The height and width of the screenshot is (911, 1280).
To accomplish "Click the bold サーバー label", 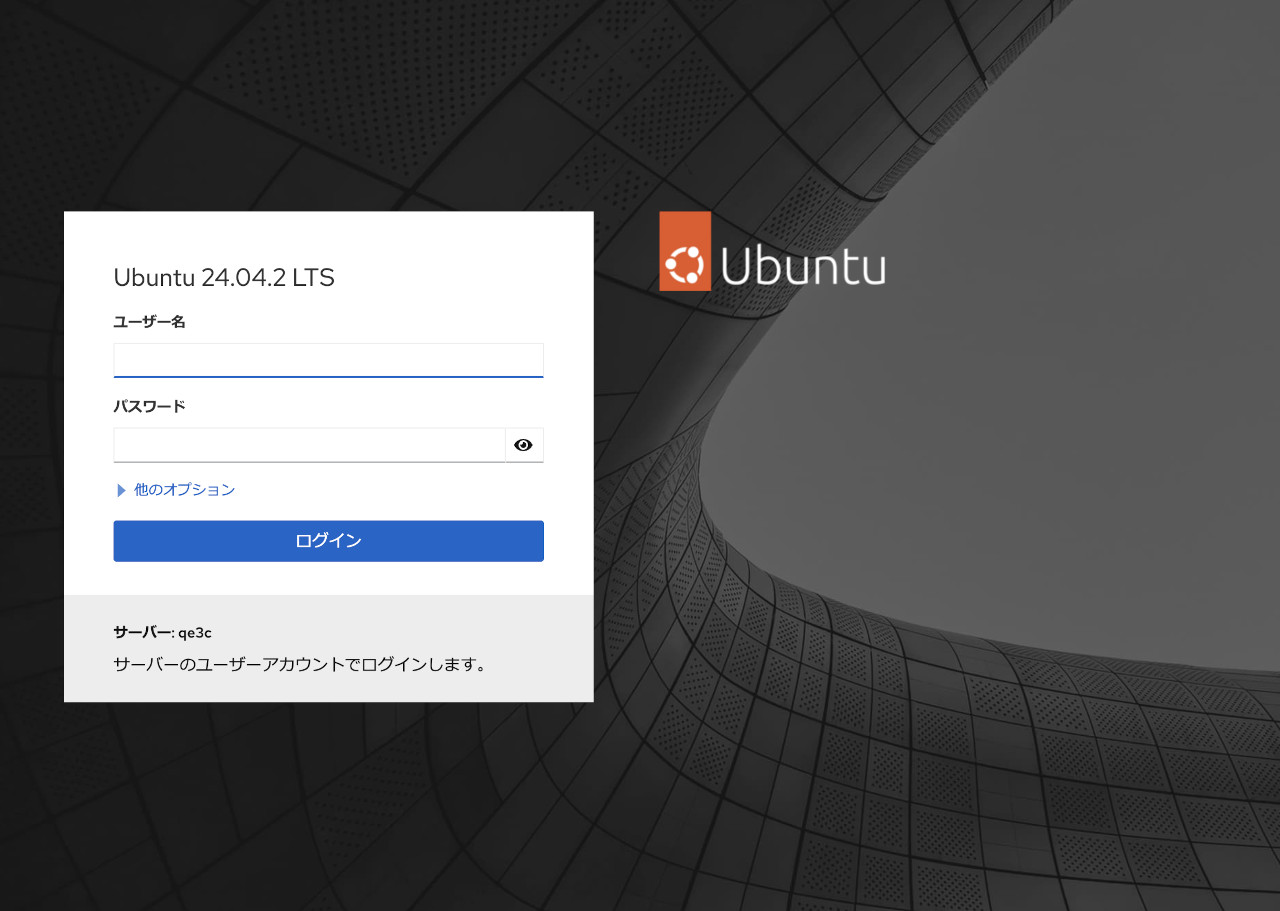I will (x=143, y=632).
